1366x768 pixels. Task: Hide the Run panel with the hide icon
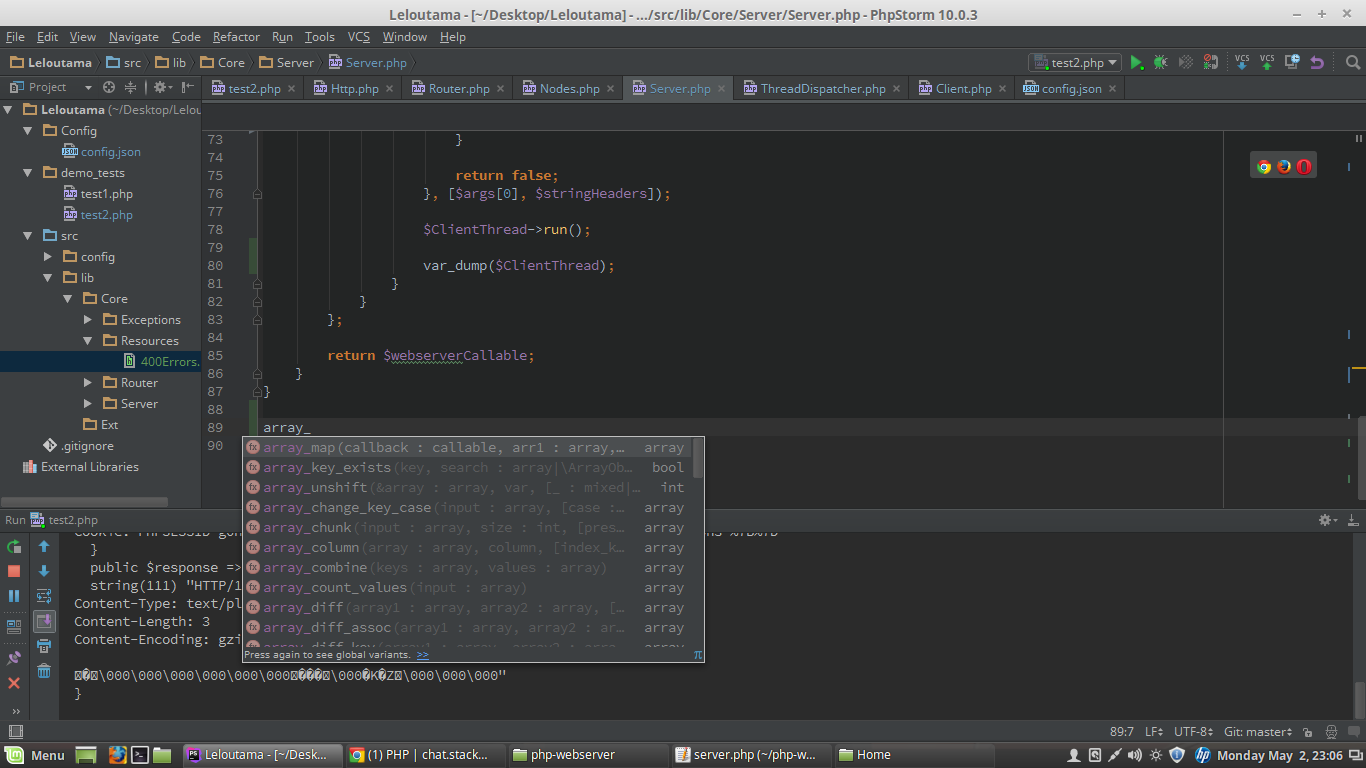click(1353, 520)
